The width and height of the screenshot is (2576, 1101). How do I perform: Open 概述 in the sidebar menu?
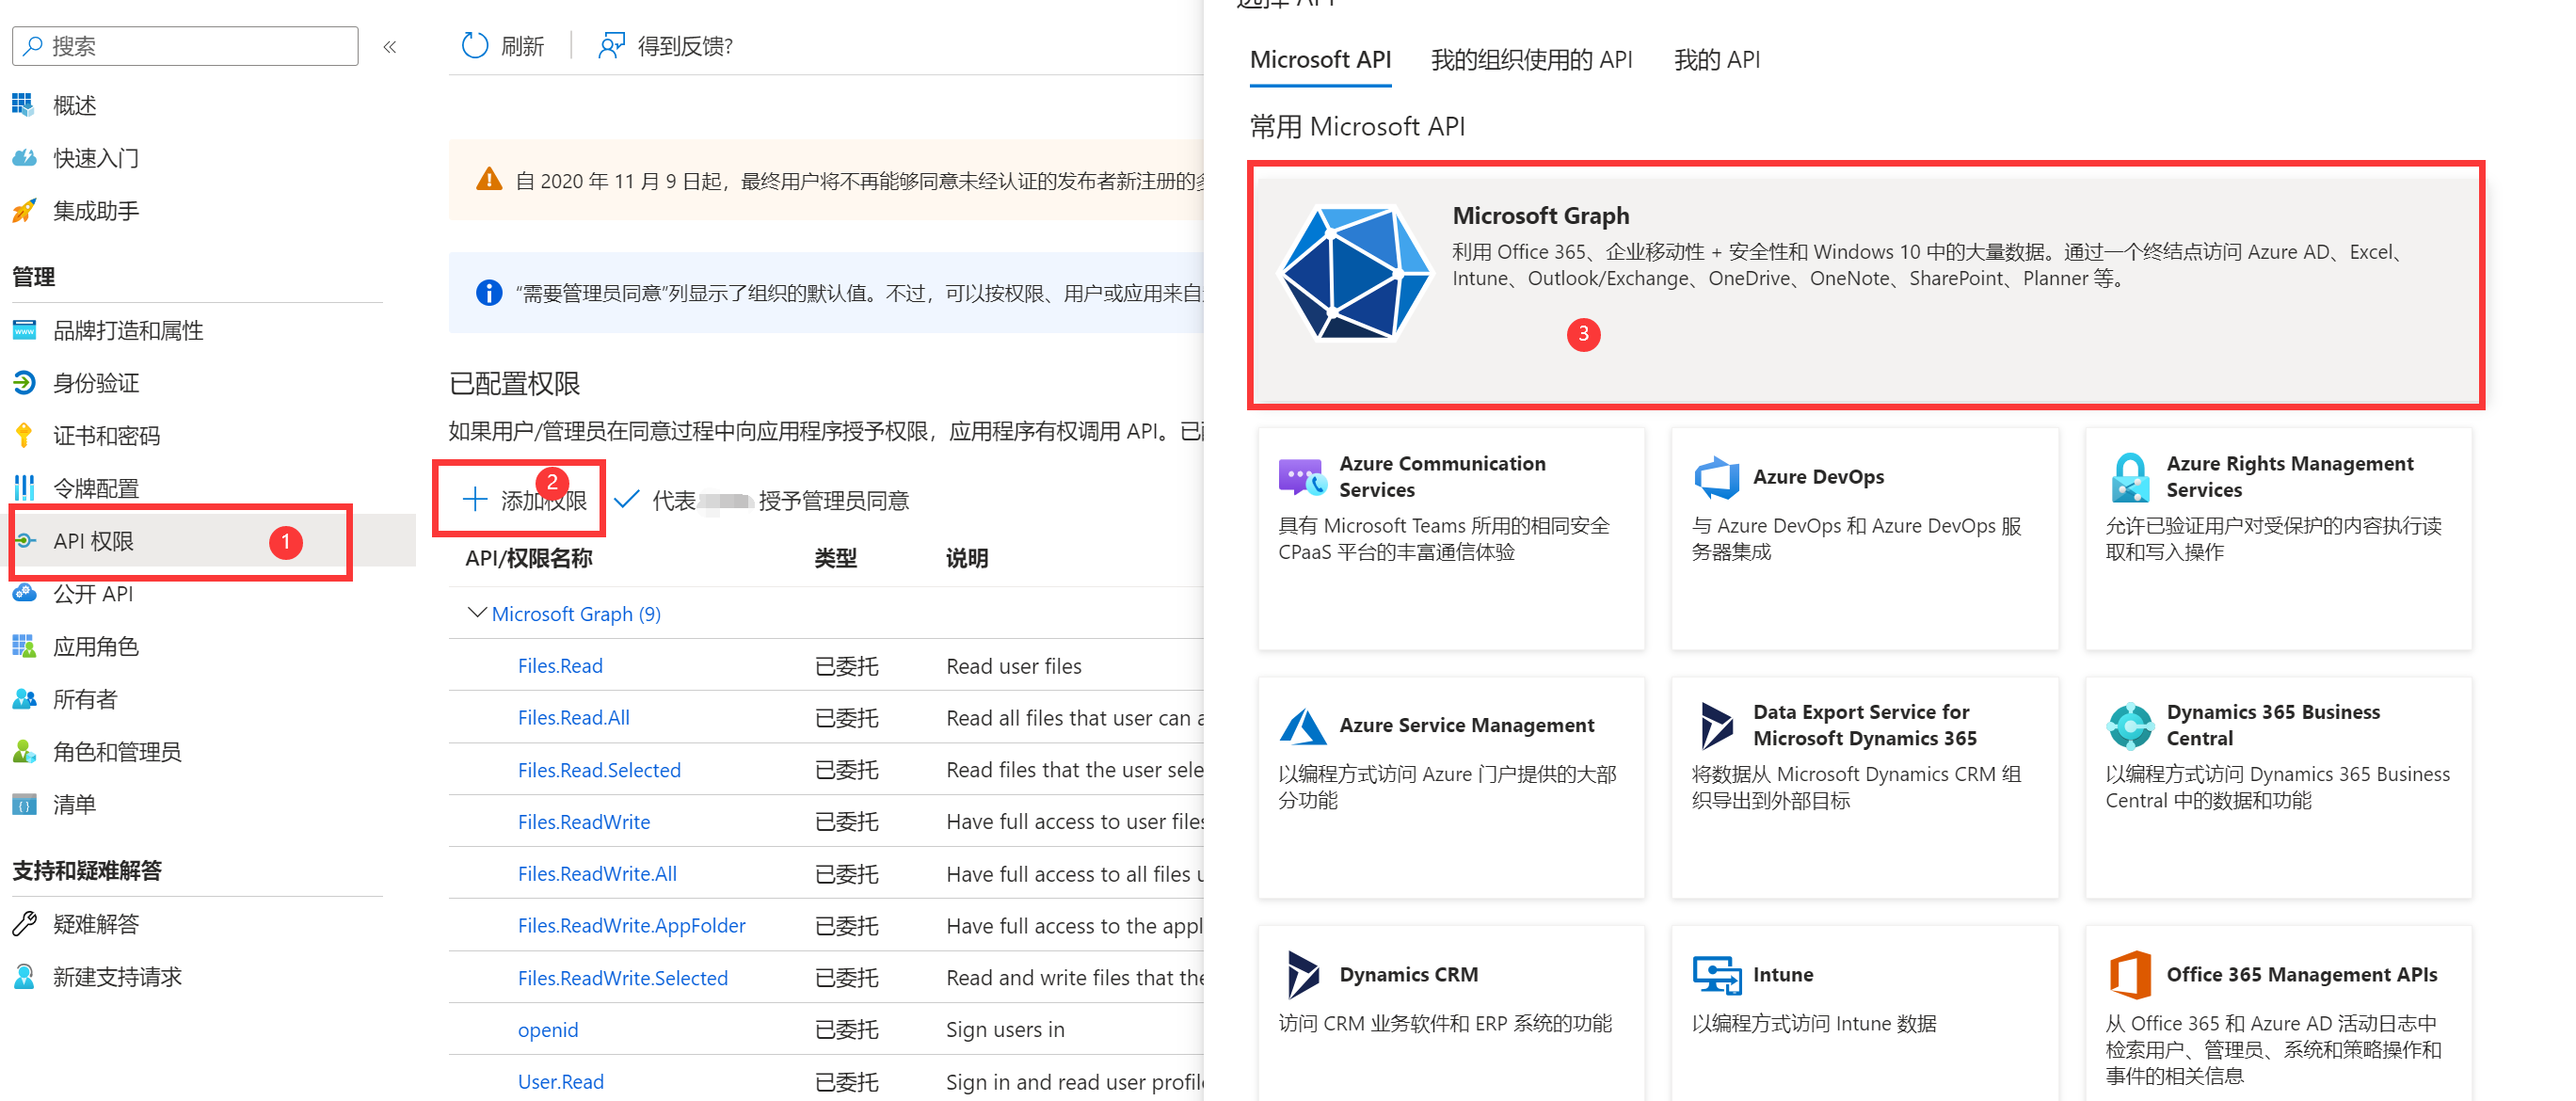click(75, 105)
